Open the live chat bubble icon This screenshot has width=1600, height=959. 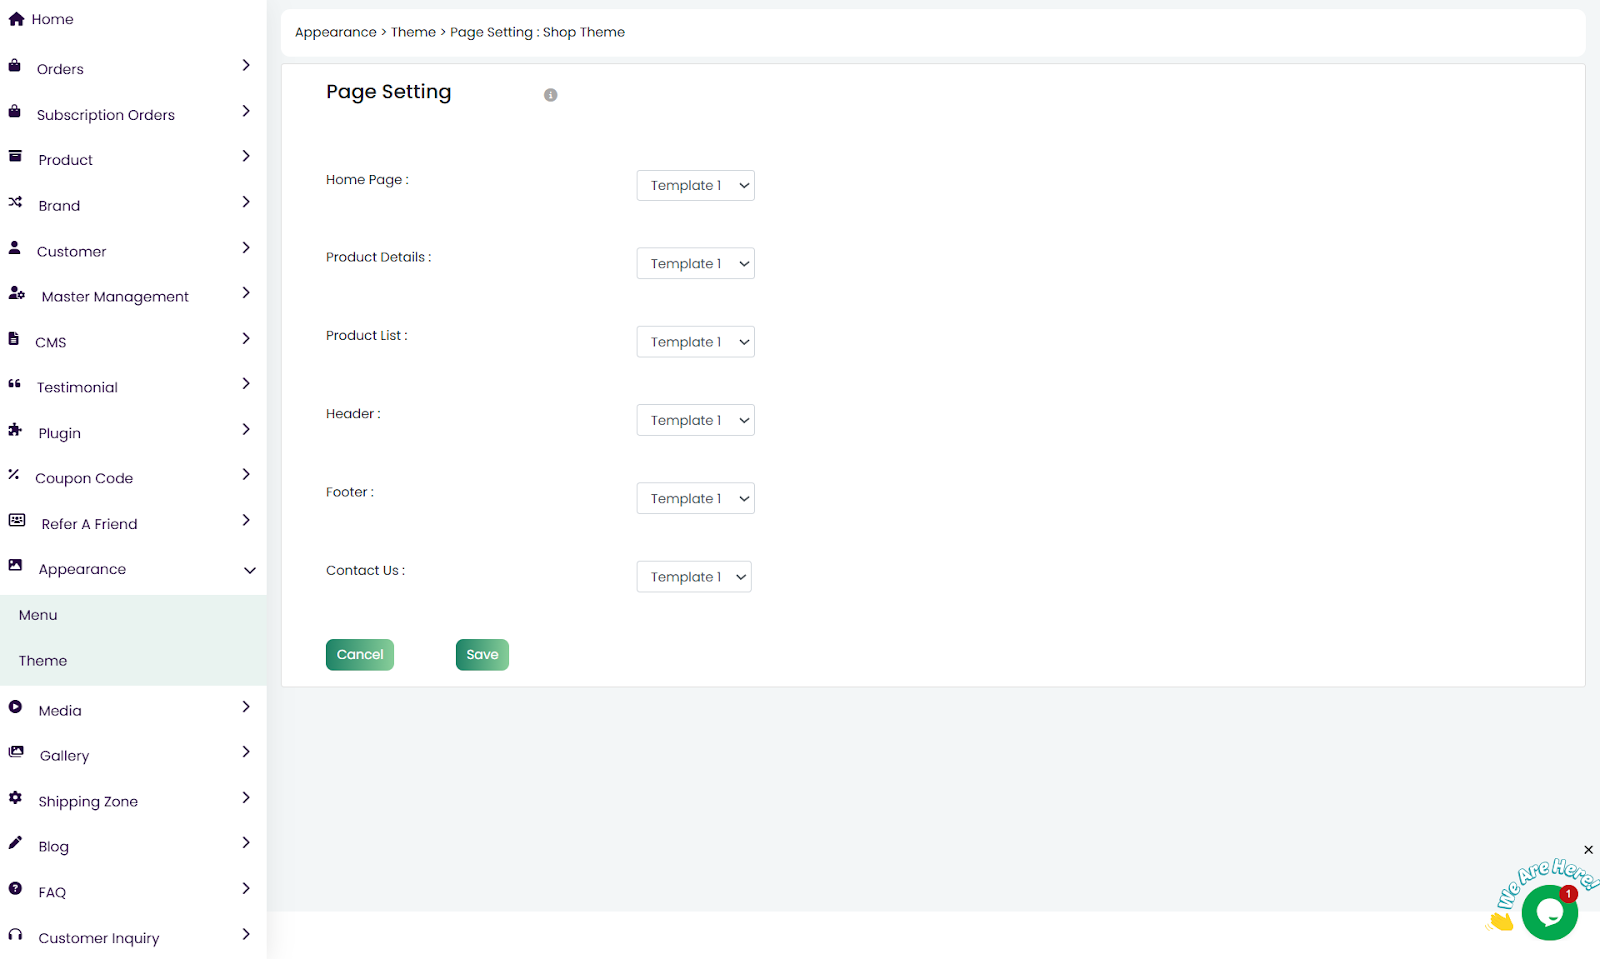(1549, 912)
